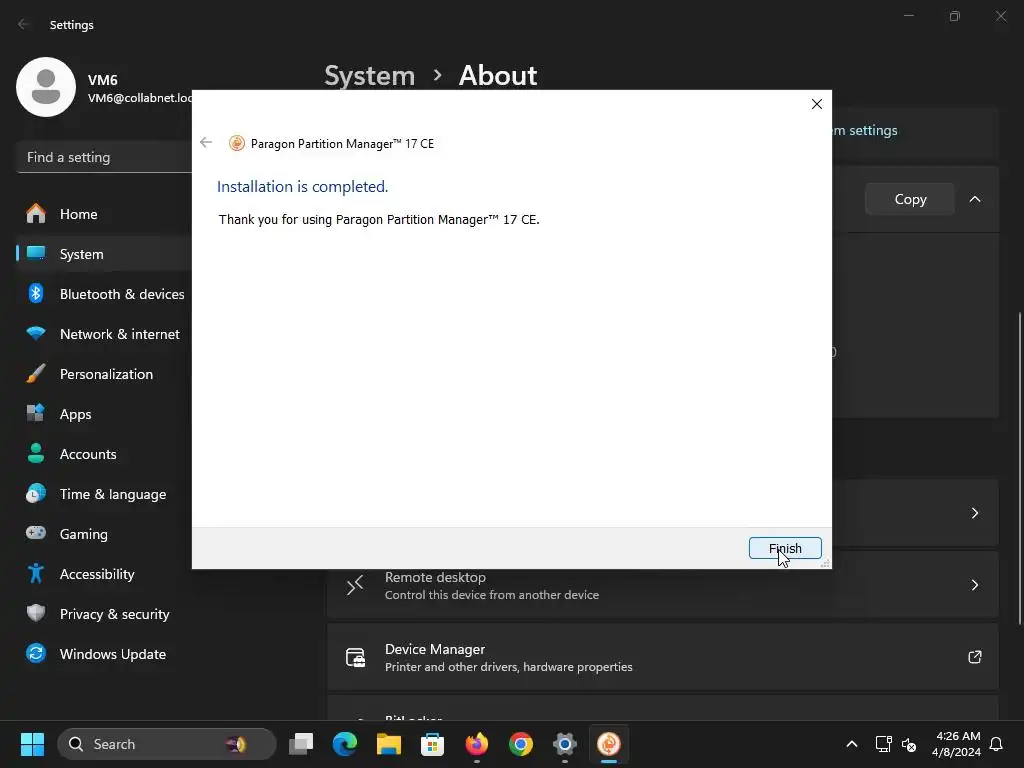The width and height of the screenshot is (1024, 768).
Task: Launch Microsoft Edge from the taskbar
Action: [x=345, y=744]
